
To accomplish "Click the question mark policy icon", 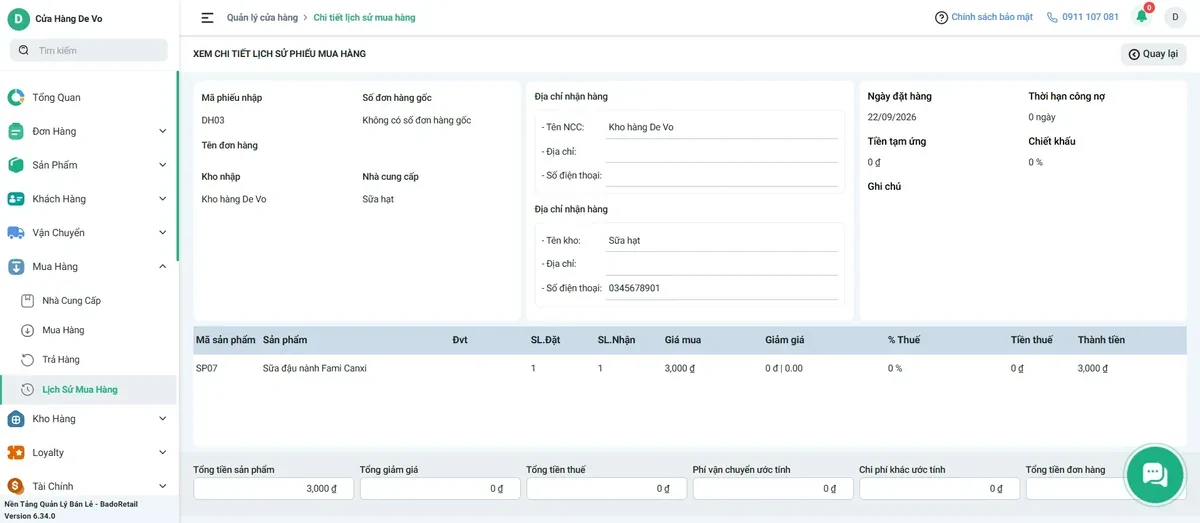I will coord(941,18).
